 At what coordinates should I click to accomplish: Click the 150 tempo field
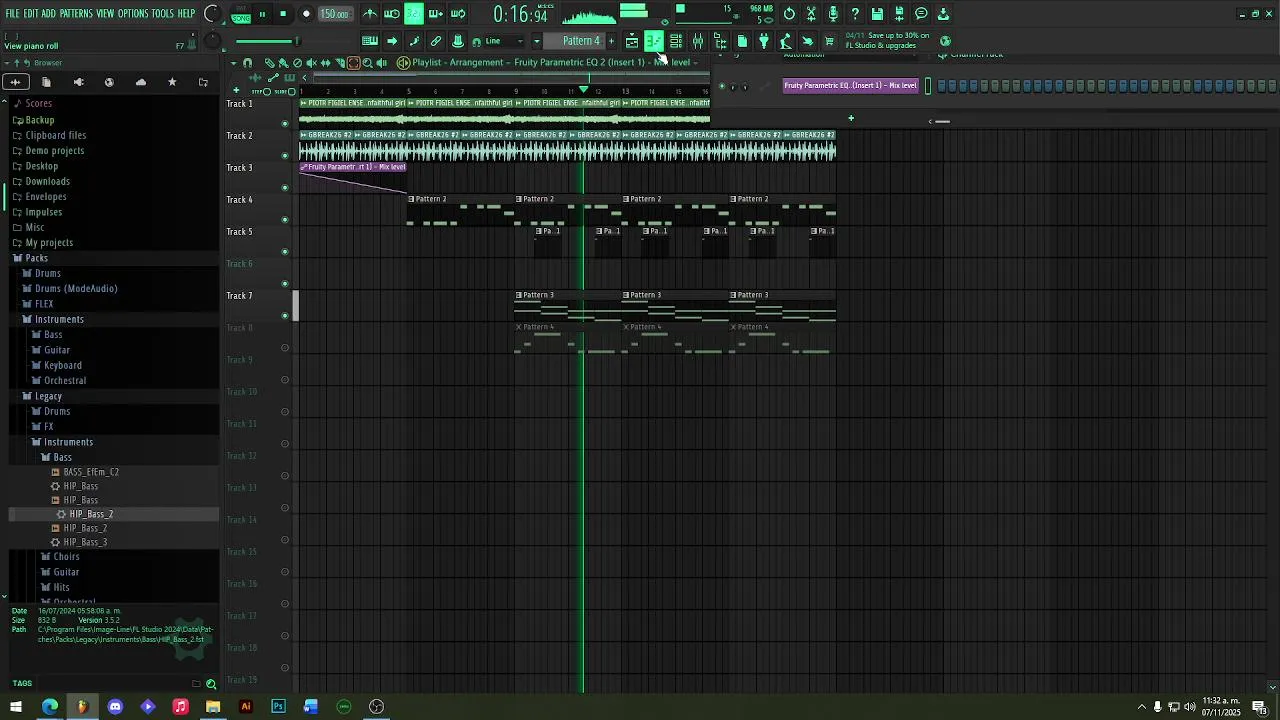pos(334,14)
